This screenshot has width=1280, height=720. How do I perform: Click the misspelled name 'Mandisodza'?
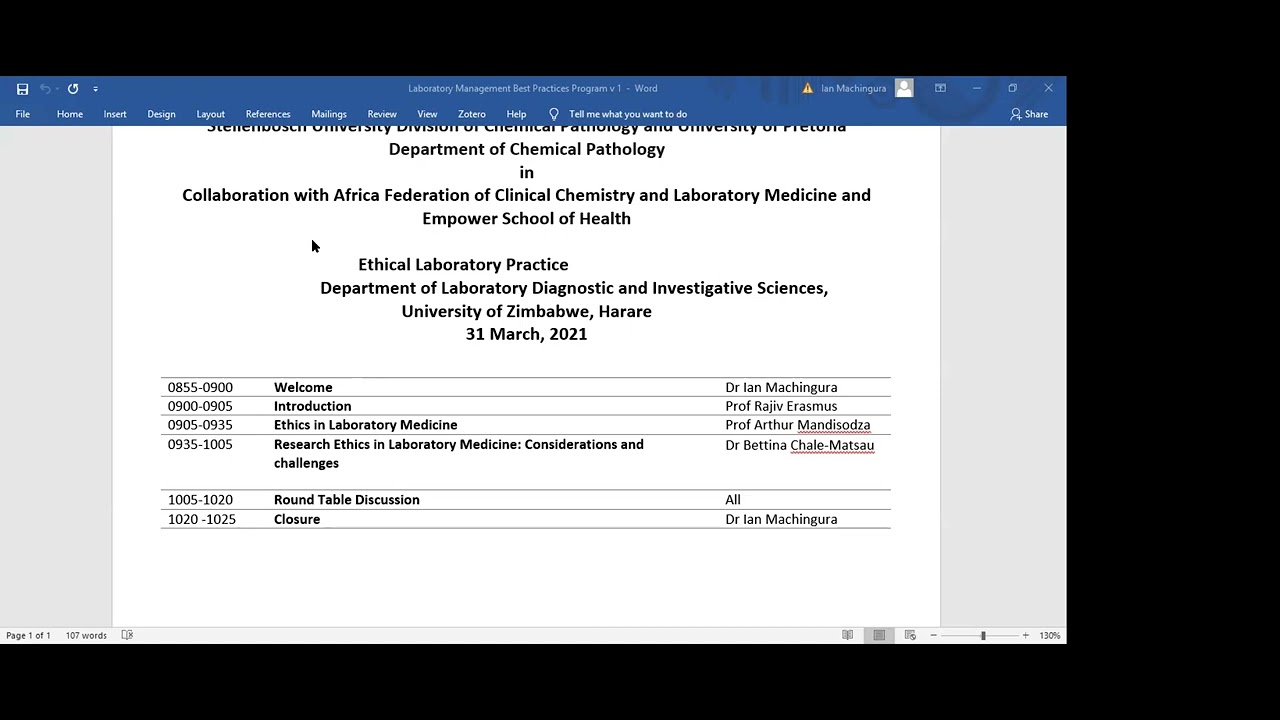click(833, 425)
